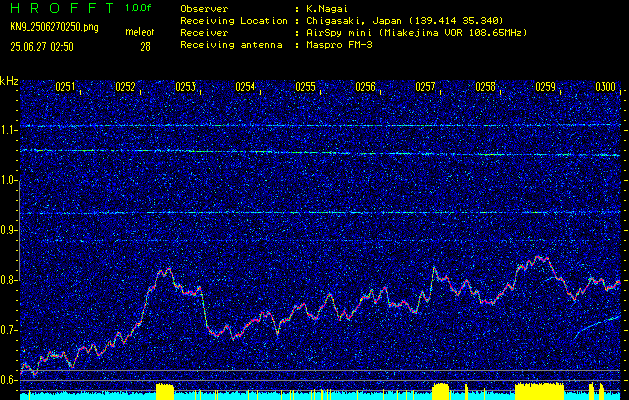
Task: Click the 0258 time marker
Action: [485, 87]
